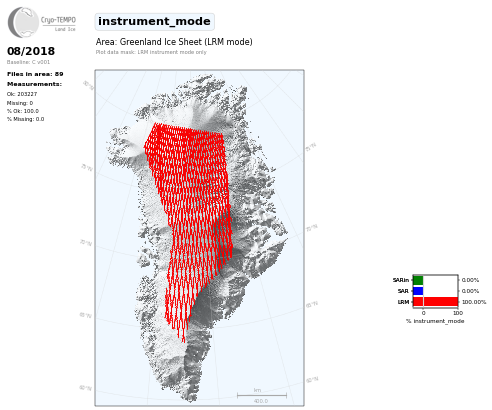Click the Ok: 203227 measurement count
The width and height of the screenshot is (492, 410).
coord(22,94)
